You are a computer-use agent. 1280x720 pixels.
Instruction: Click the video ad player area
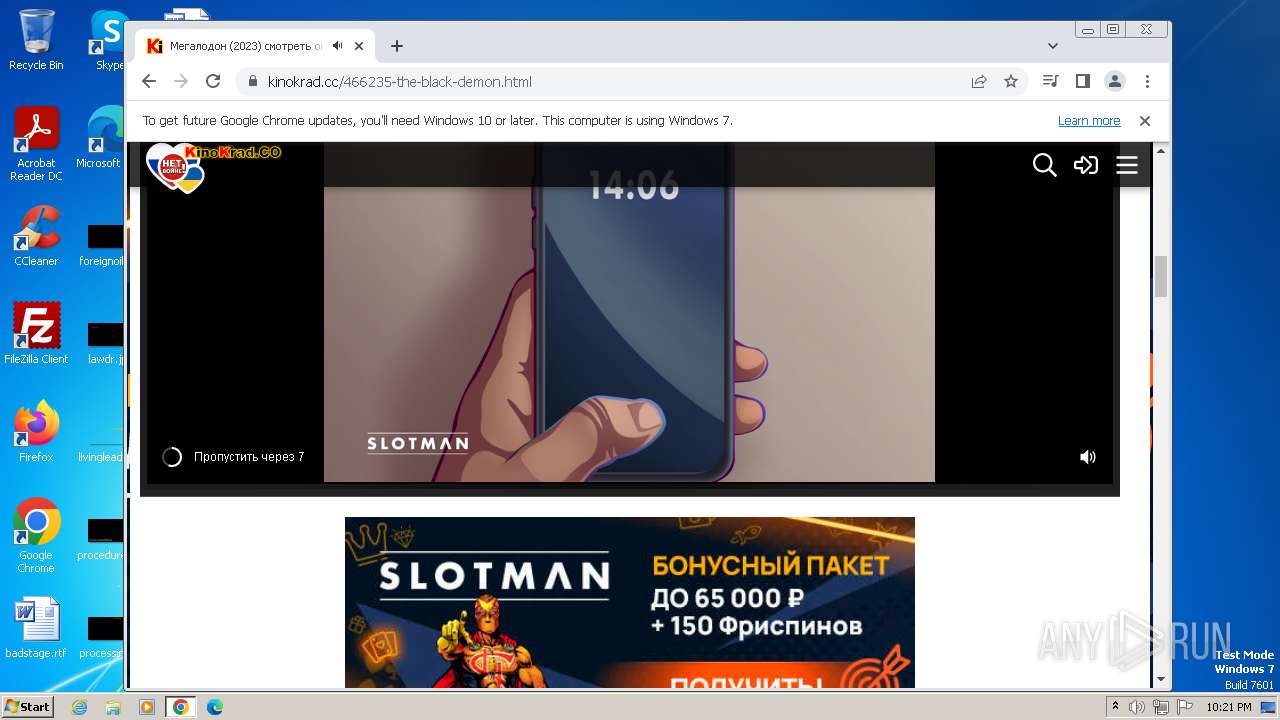pyautogui.click(x=629, y=312)
